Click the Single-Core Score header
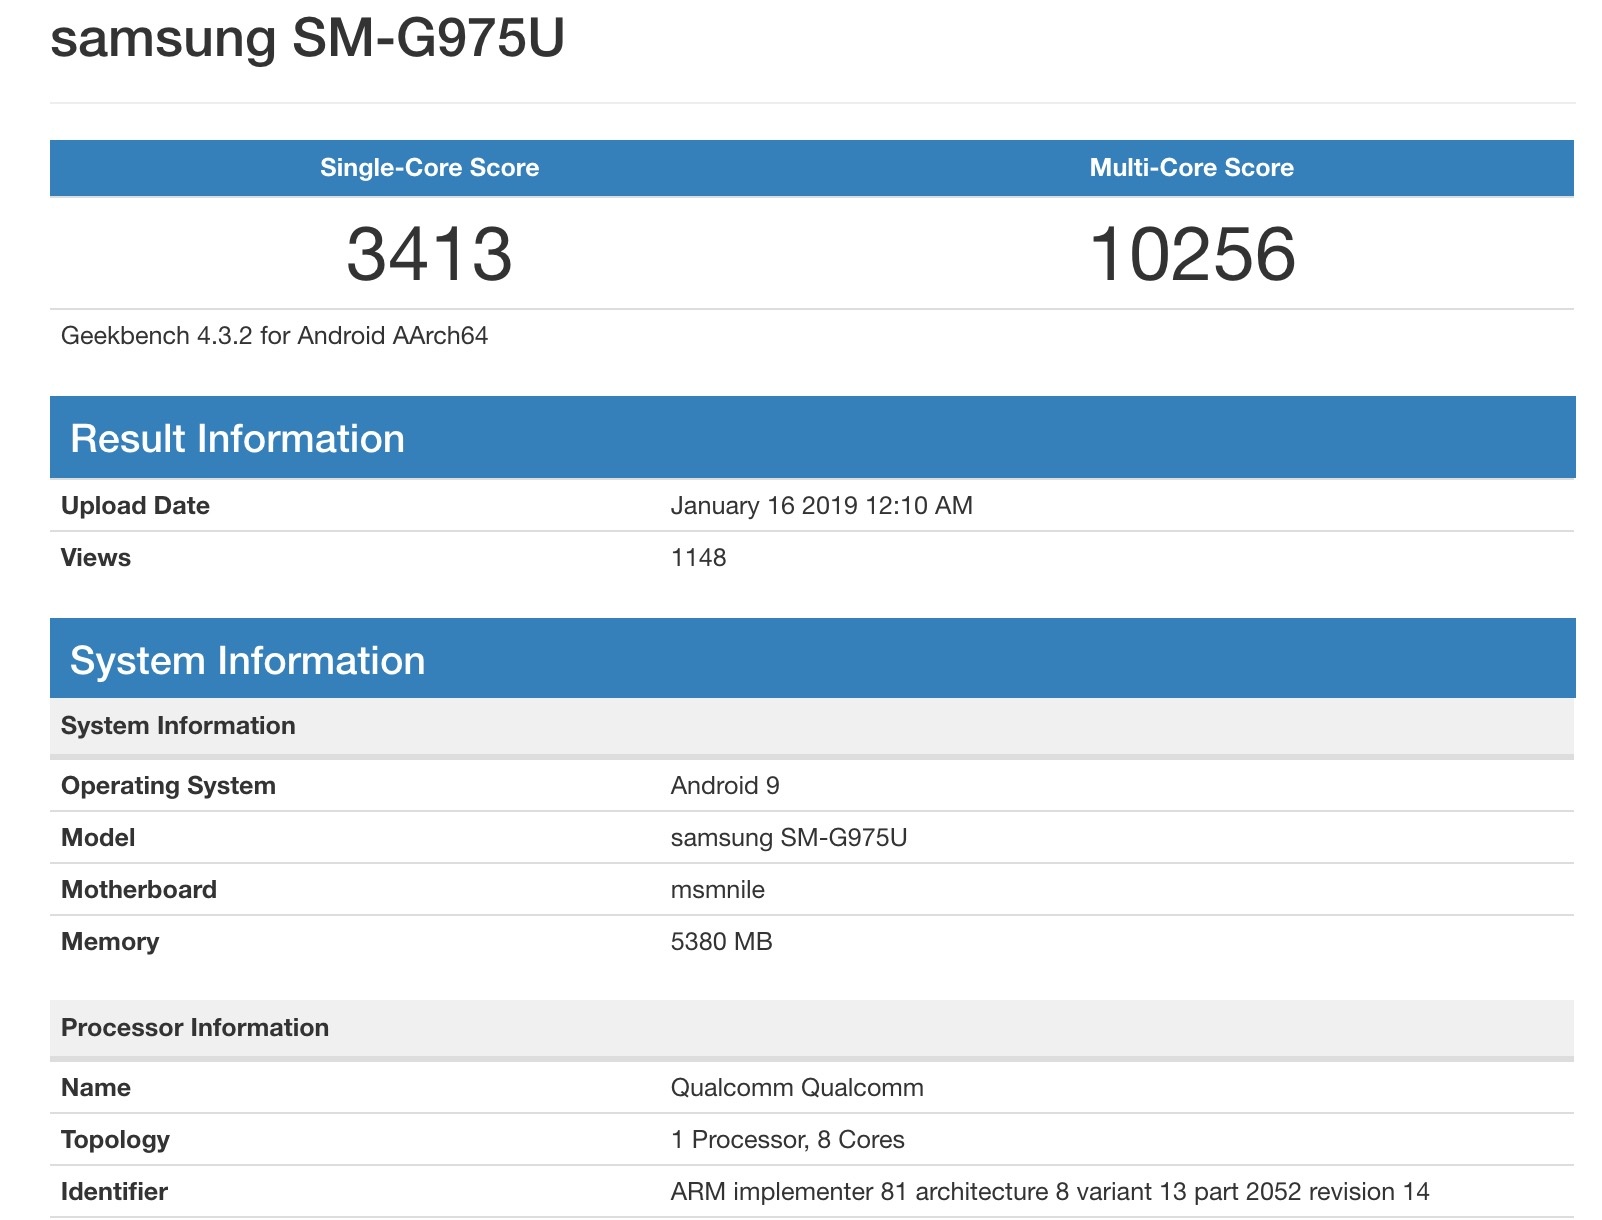Screen dimensions: 1602x1220 point(429,168)
